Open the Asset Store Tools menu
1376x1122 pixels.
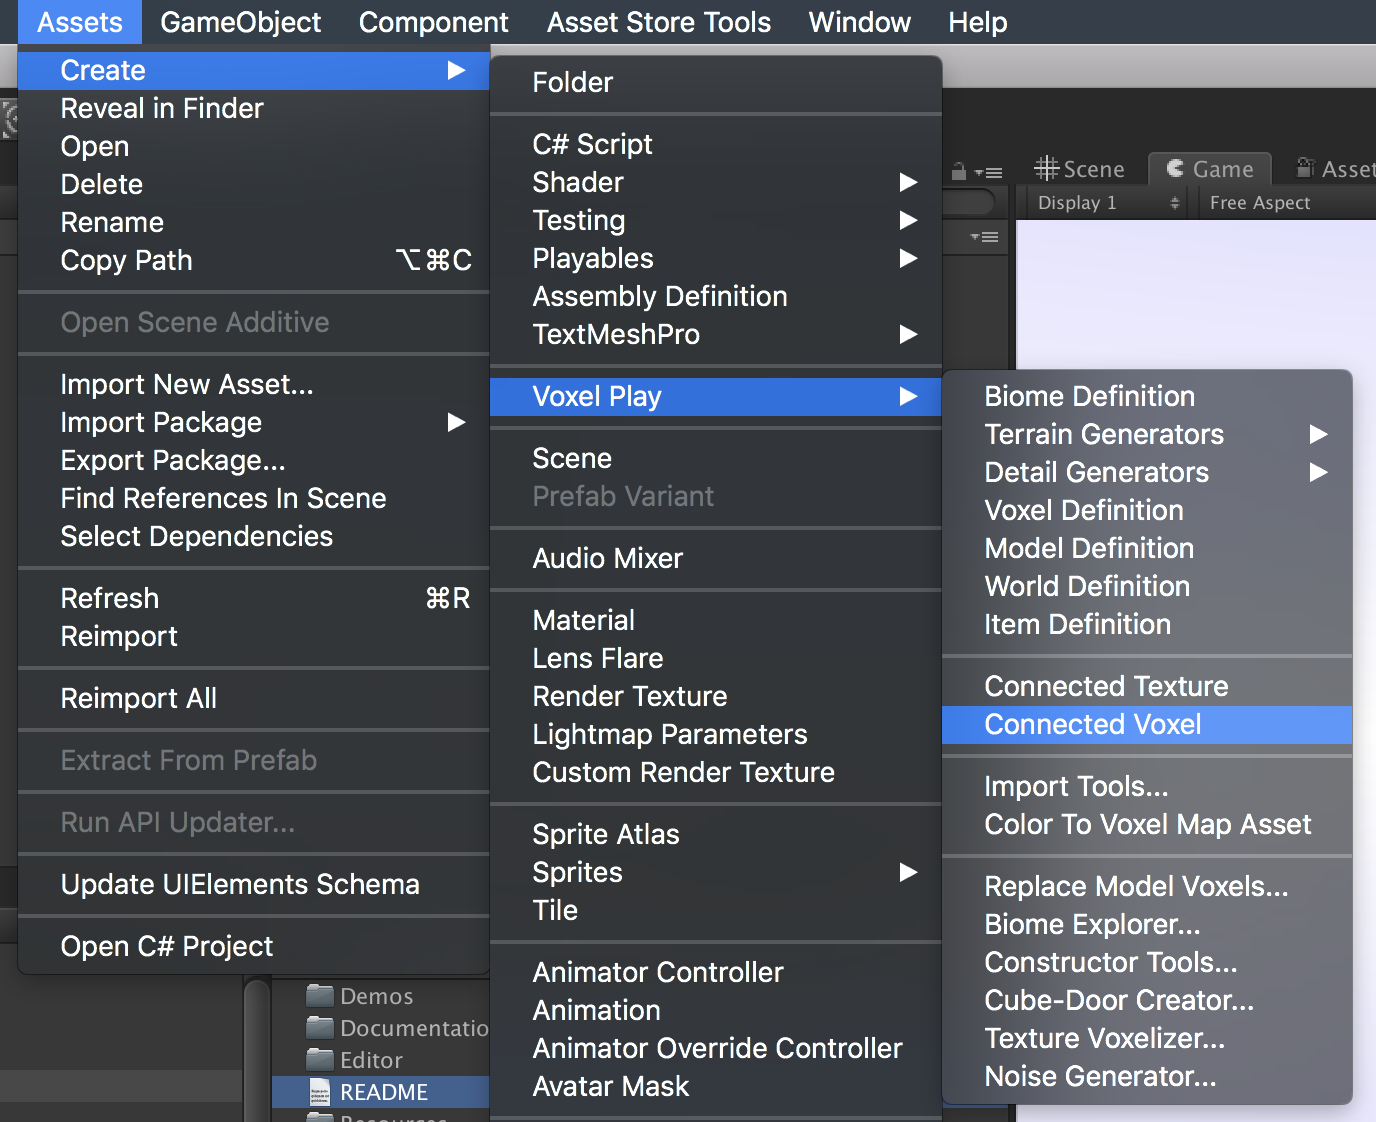(x=659, y=22)
